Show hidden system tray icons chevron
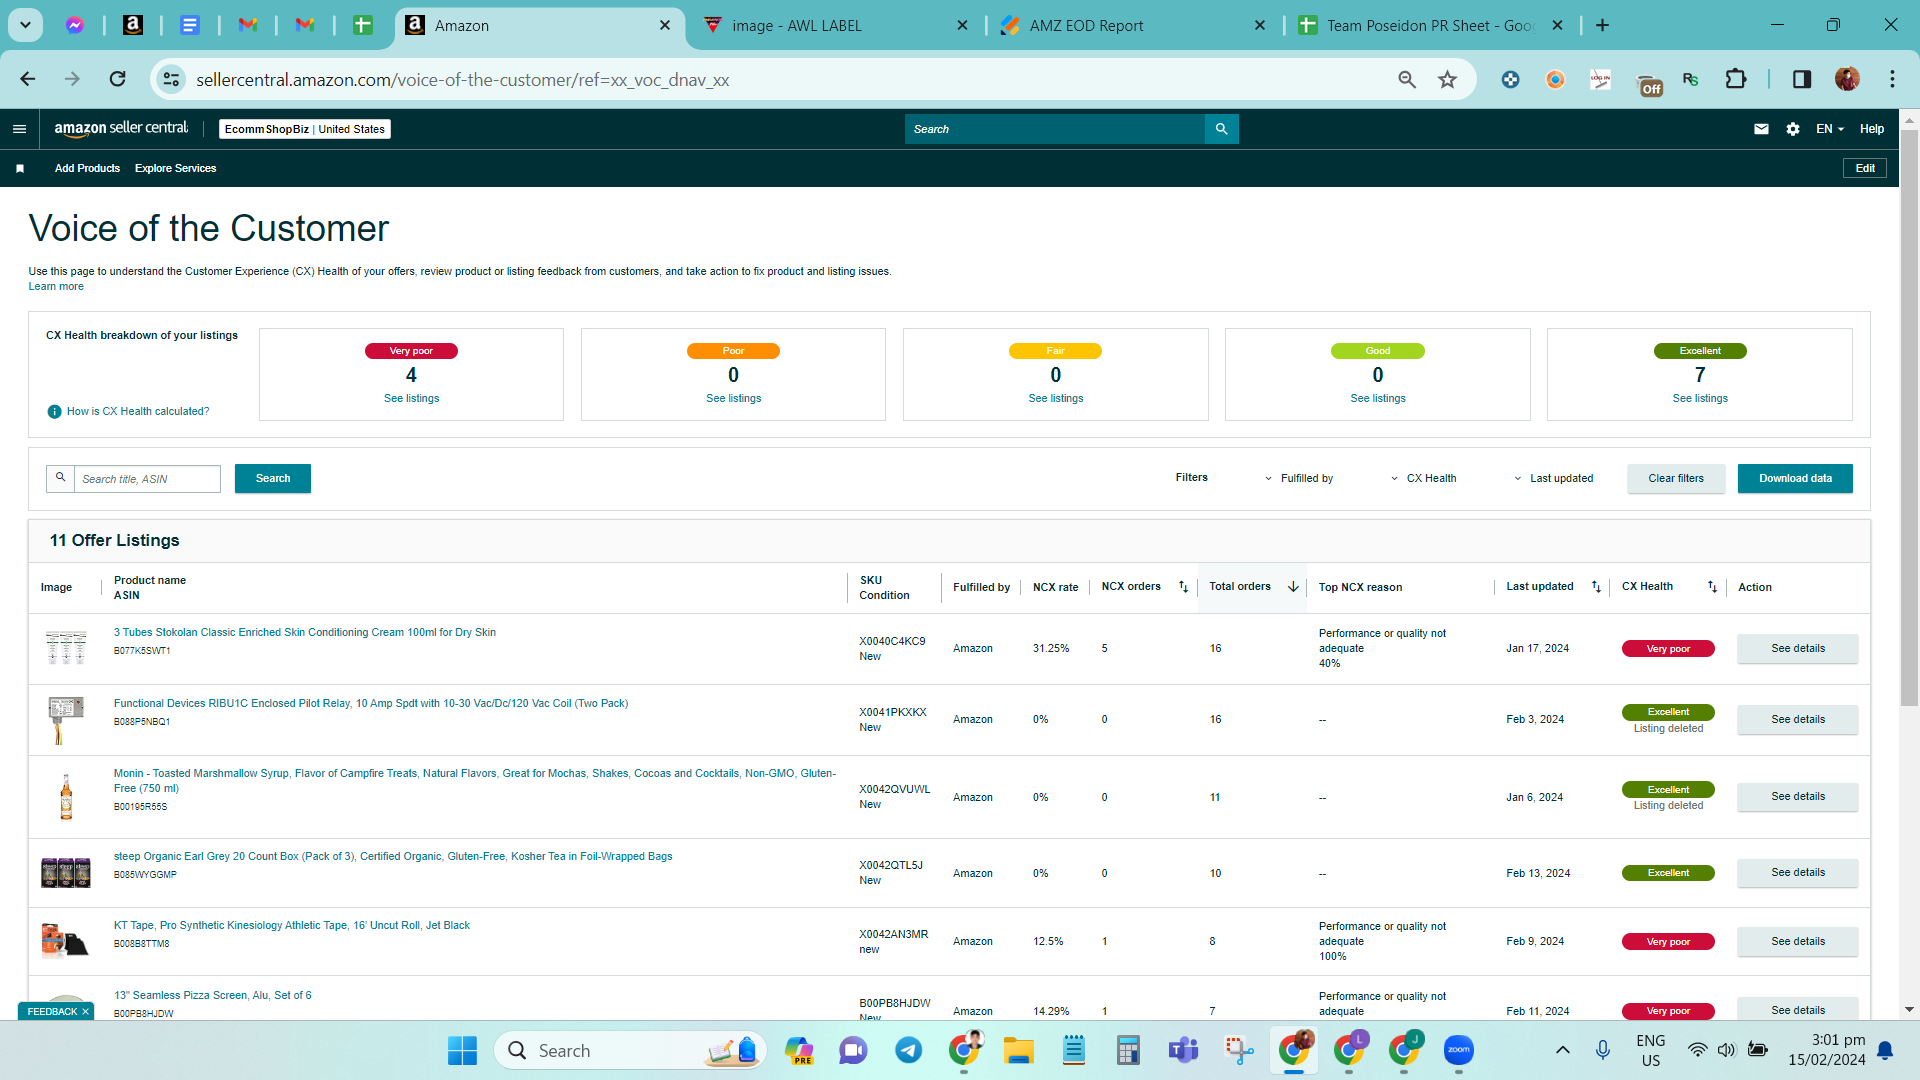The height and width of the screenshot is (1080, 1920). click(x=1562, y=1050)
